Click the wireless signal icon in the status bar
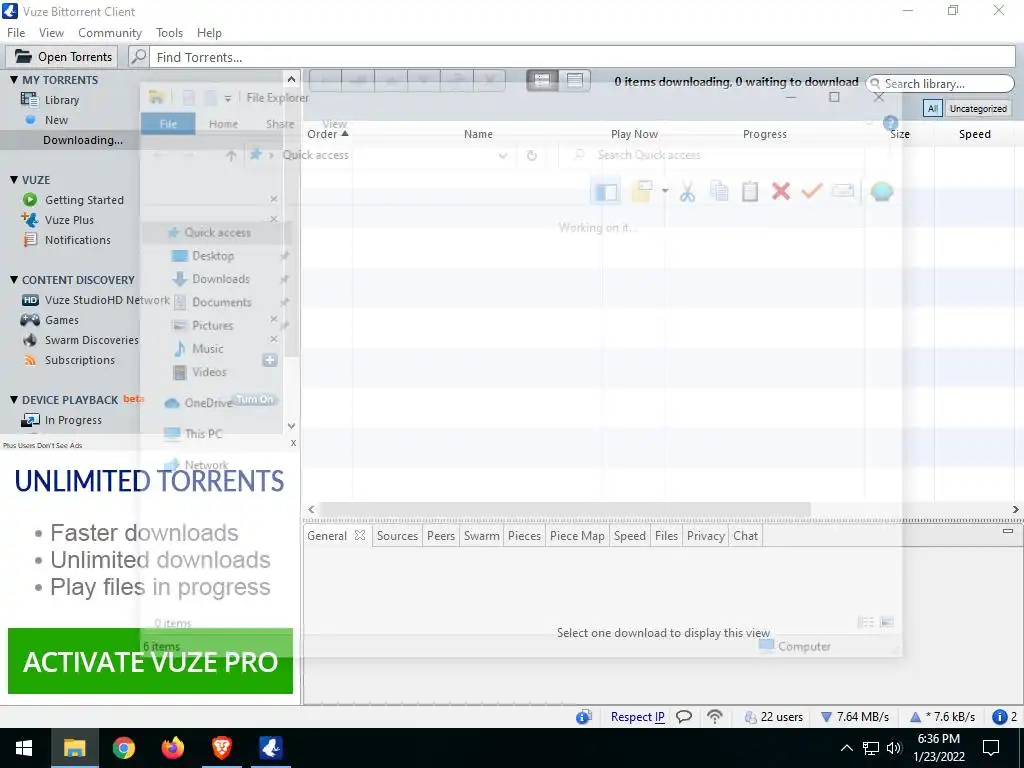This screenshot has height=768, width=1024. point(715,716)
